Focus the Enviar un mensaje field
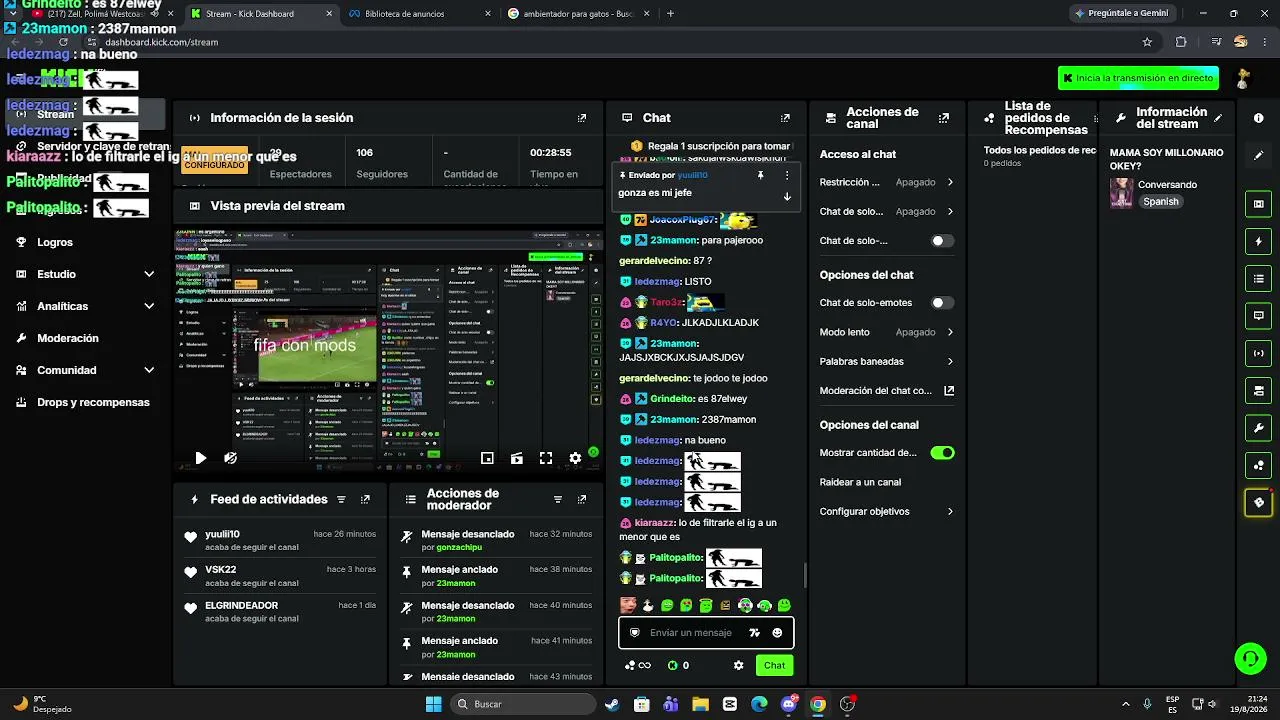1280x720 pixels. pyautogui.click(x=691, y=633)
